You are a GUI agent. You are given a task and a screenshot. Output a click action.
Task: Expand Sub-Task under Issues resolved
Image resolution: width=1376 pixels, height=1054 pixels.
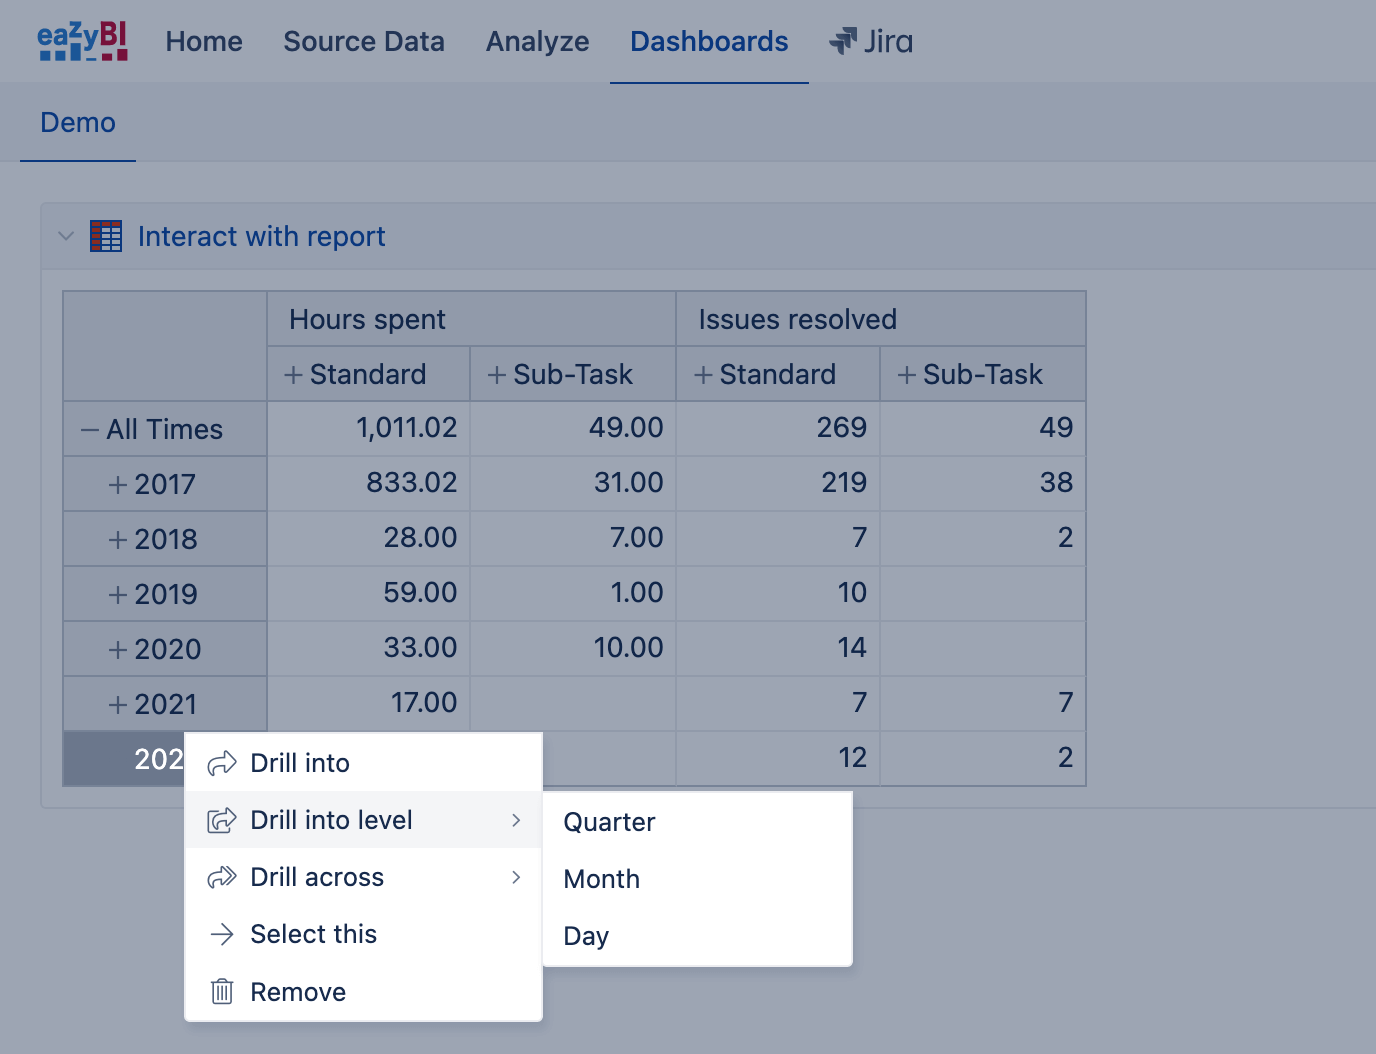click(x=907, y=375)
